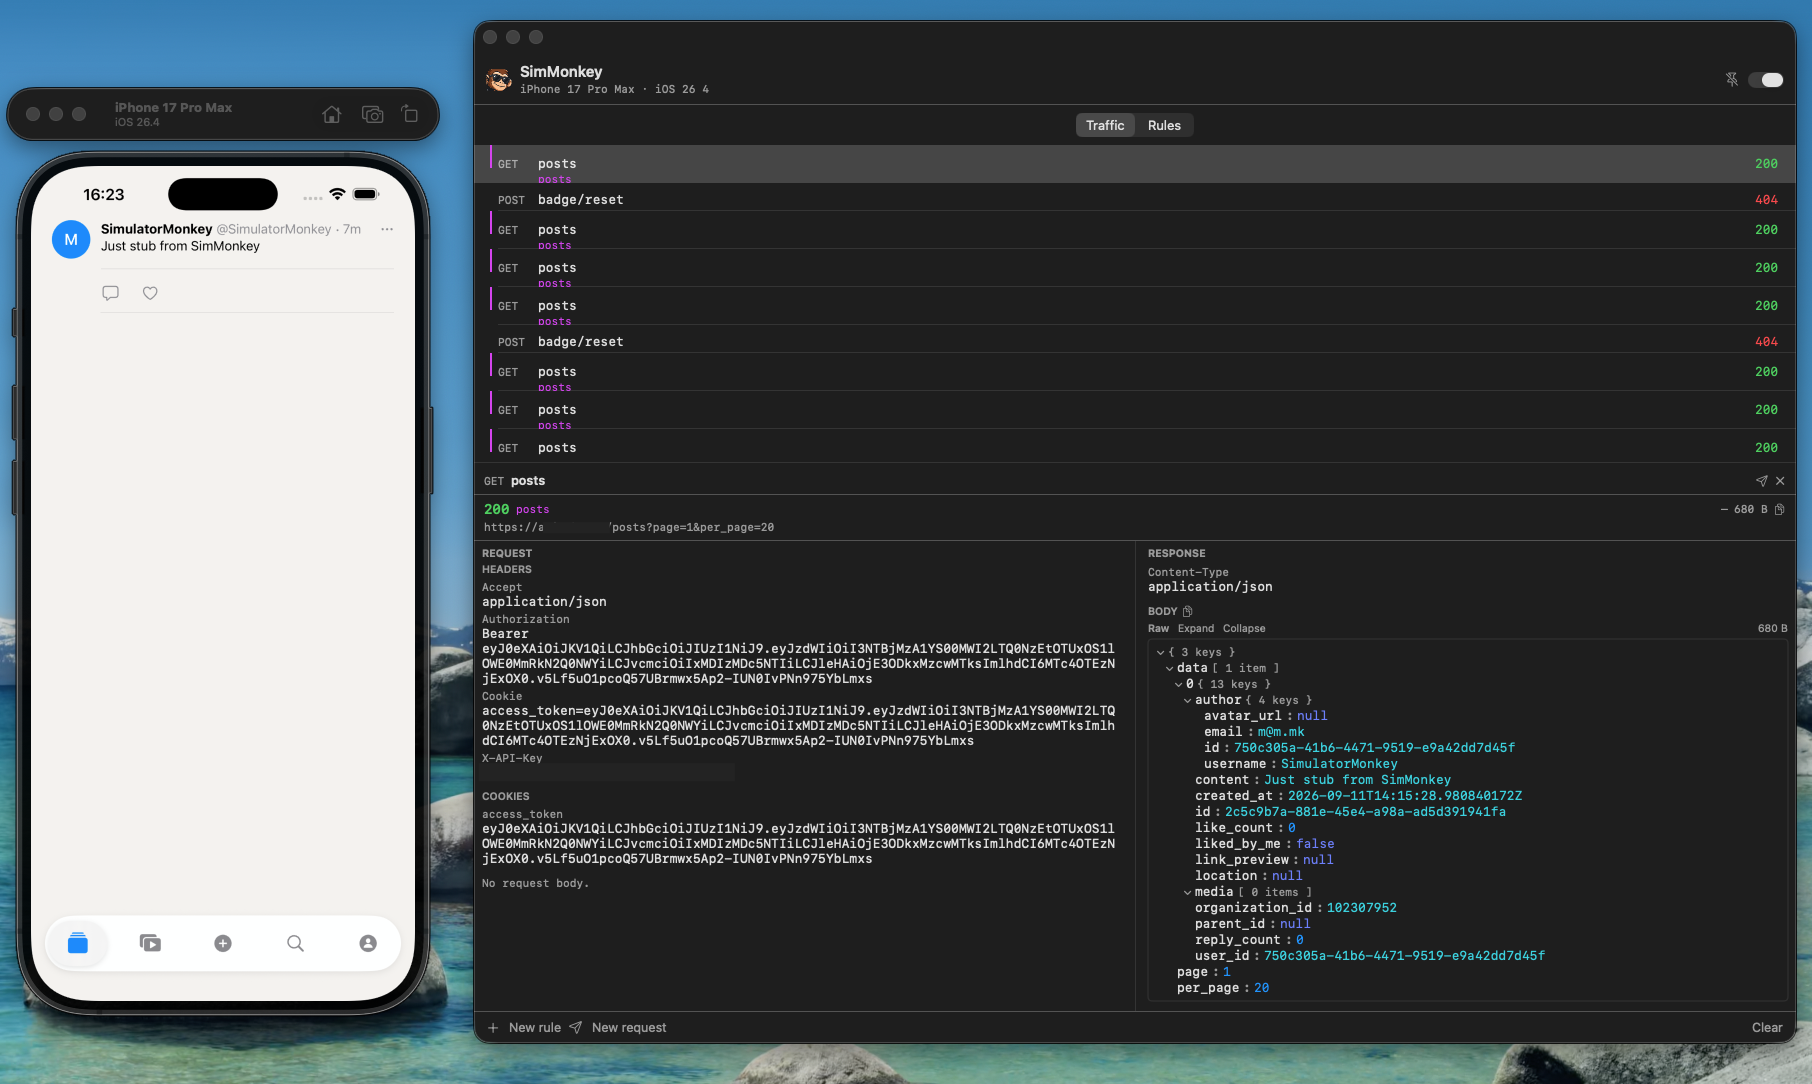Collapse all JSON nodes with Collapse
This screenshot has width=1812, height=1084.
click(x=1244, y=628)
